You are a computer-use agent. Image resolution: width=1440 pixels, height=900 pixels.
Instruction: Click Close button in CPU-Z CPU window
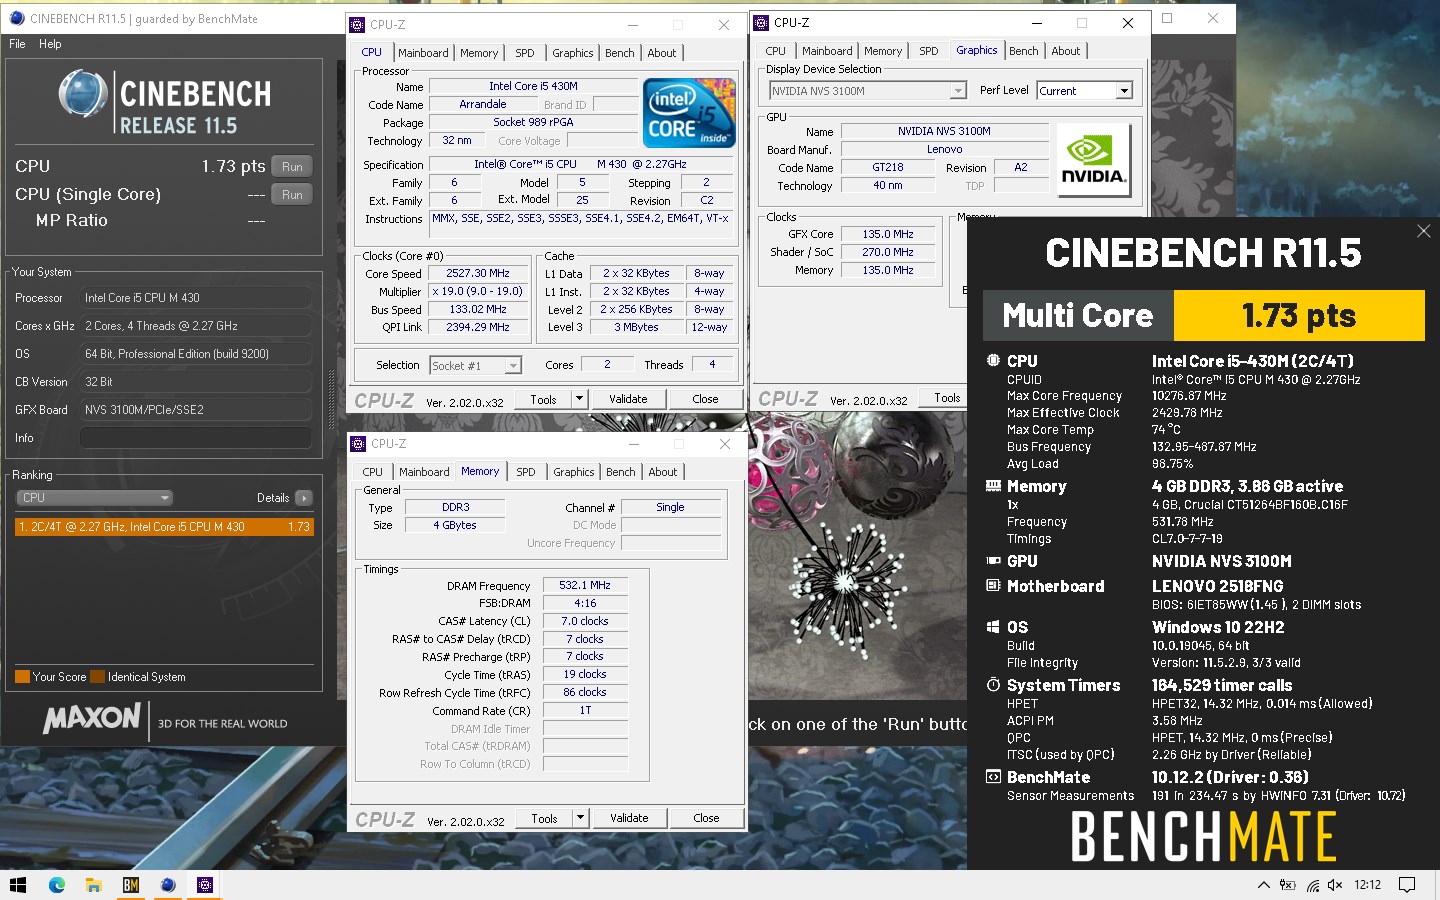[705, 399]
